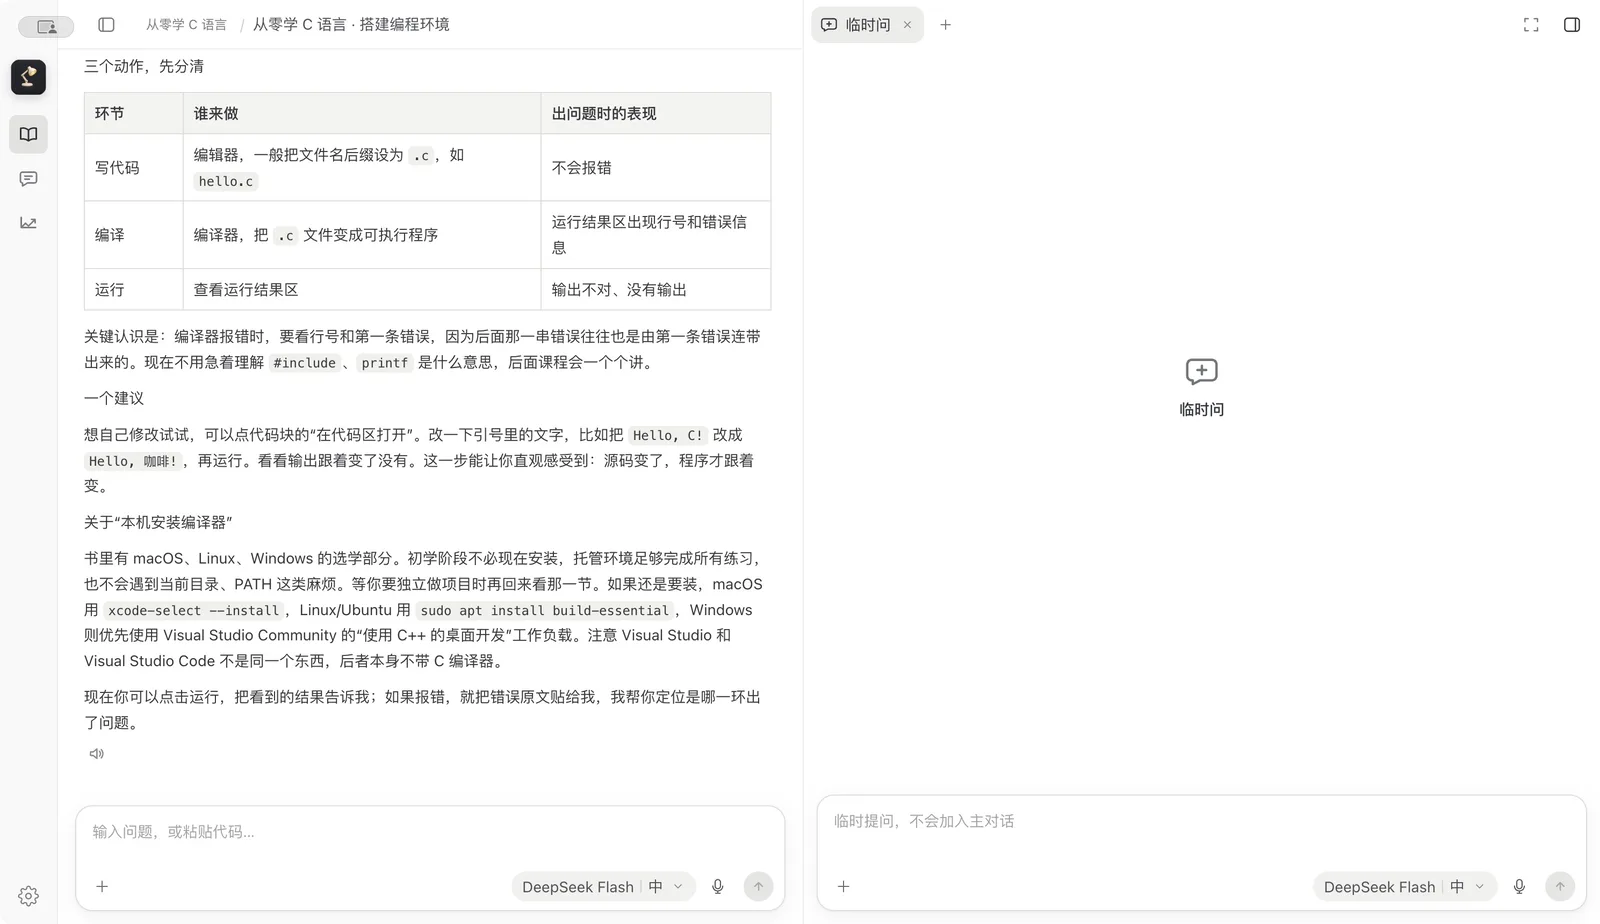Open the chat bubble sidebar icon

(28, 179)
